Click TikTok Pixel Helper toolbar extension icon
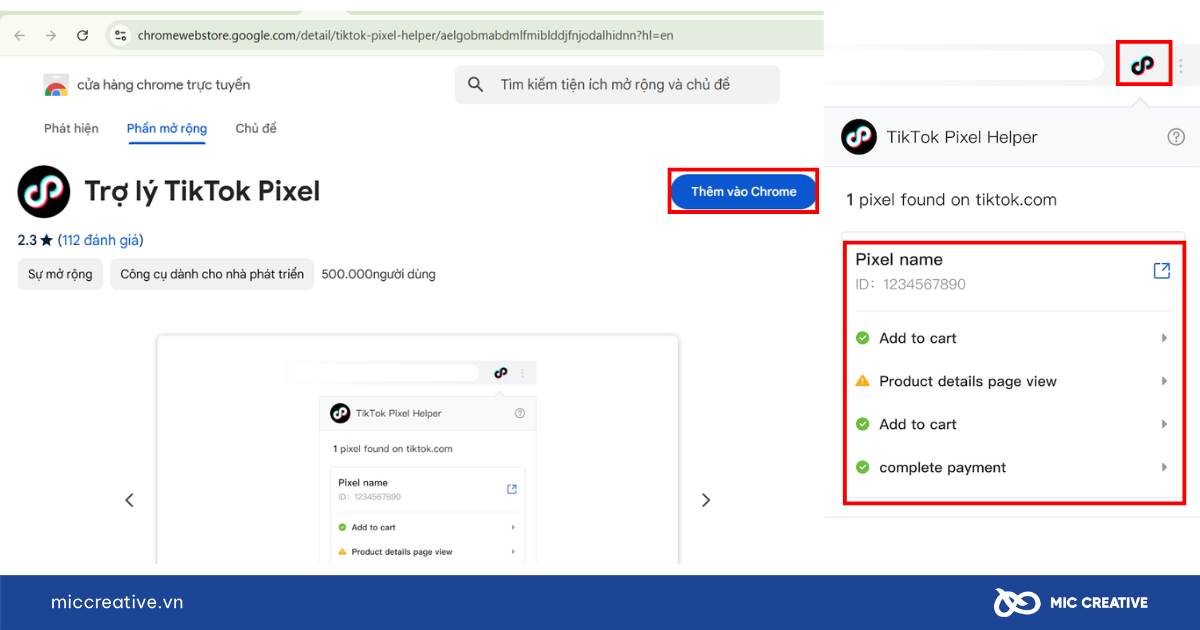 (x=1142, y=65)
